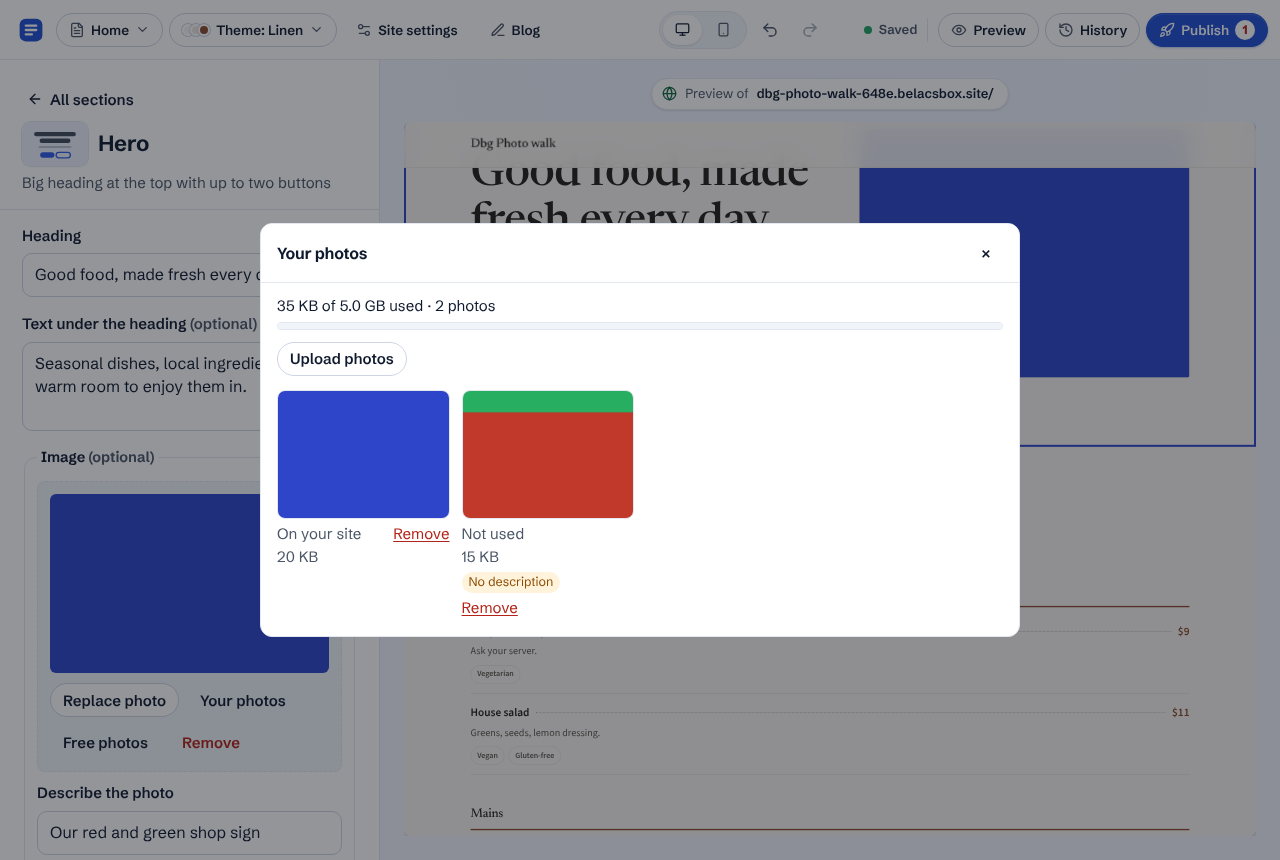Open the Theme: Linen dropdown
This screenshot has width=1280, height=860.
tap(253, 30)
